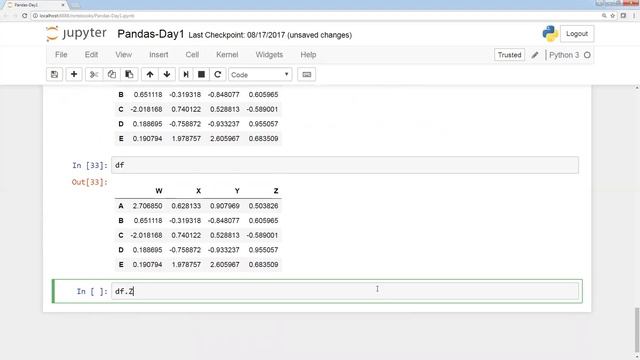Screen dimensions: 640x360
Task: Reload page in browser toolbar
Action: (24, 16)
